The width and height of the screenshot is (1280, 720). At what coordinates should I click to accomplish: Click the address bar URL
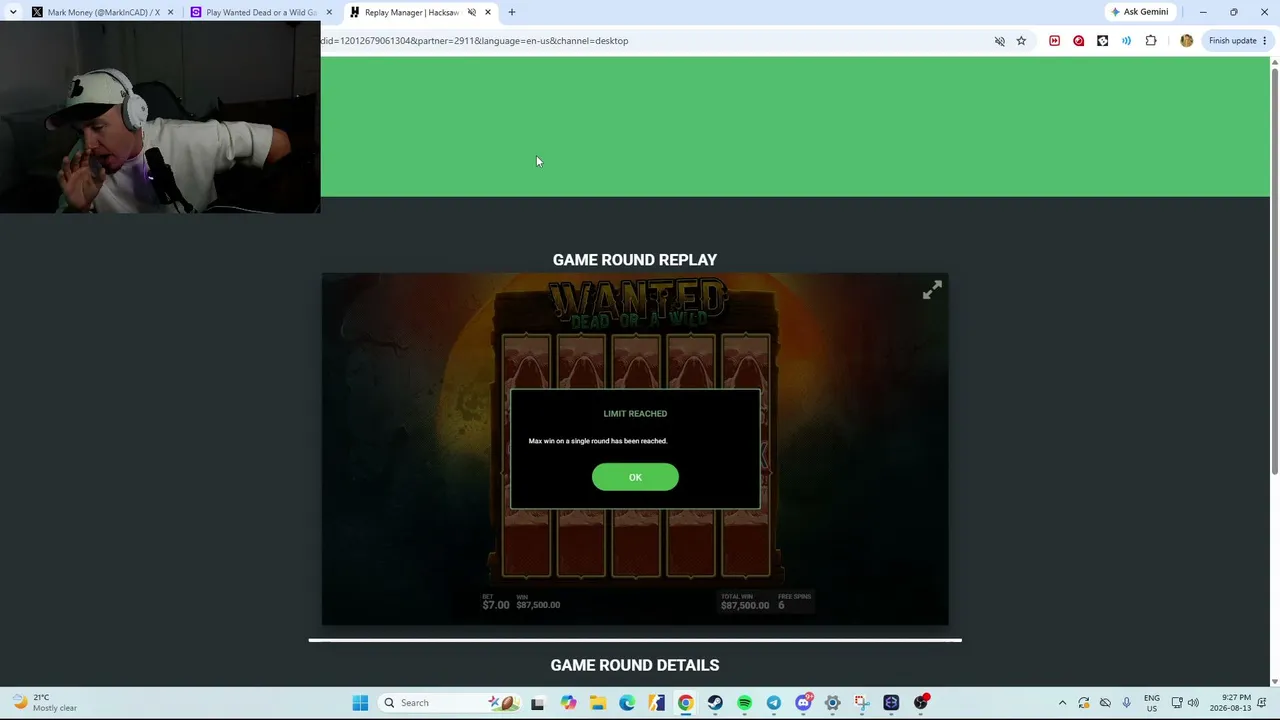[x=474, y=41]
